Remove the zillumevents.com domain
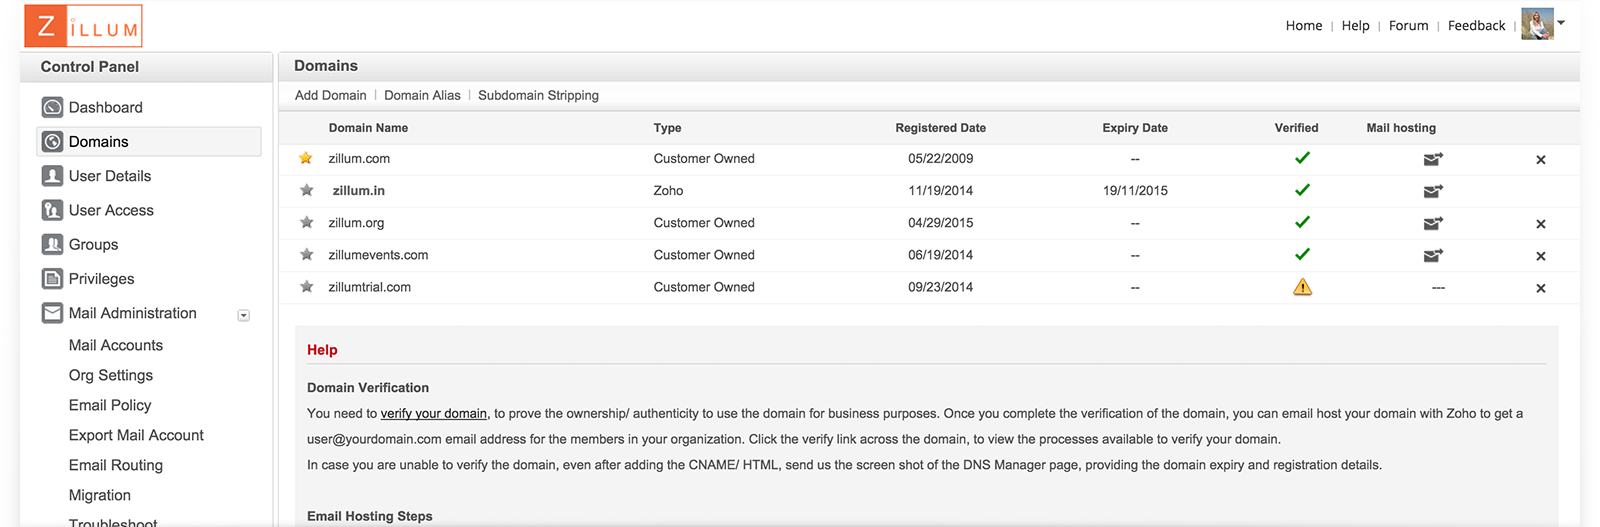This screenshot has height=527, width=1600. point(1541,256)
